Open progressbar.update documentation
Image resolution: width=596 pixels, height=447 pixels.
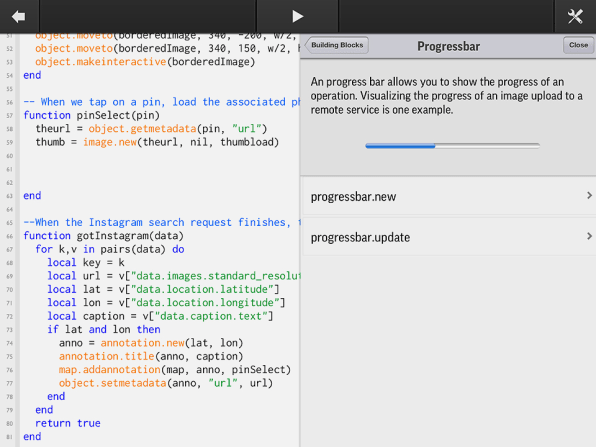tap(449, 238)
